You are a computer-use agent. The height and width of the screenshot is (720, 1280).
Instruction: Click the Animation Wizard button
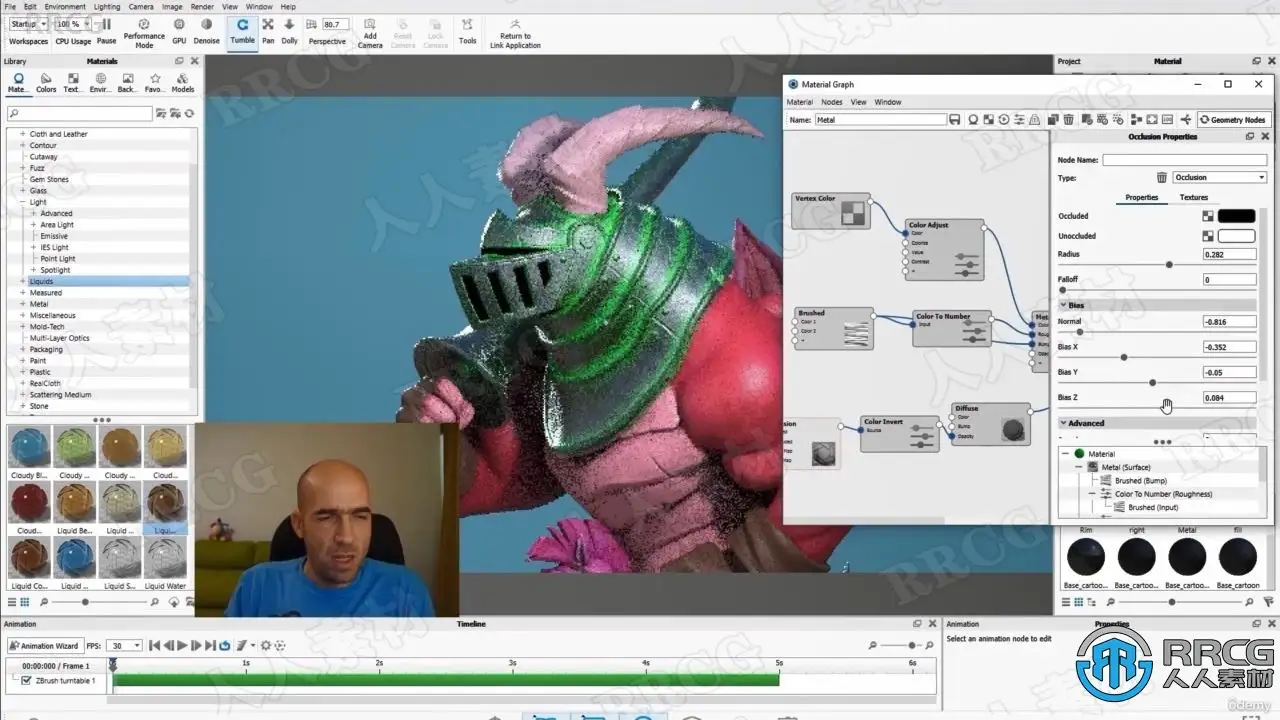tap(44, 646)
